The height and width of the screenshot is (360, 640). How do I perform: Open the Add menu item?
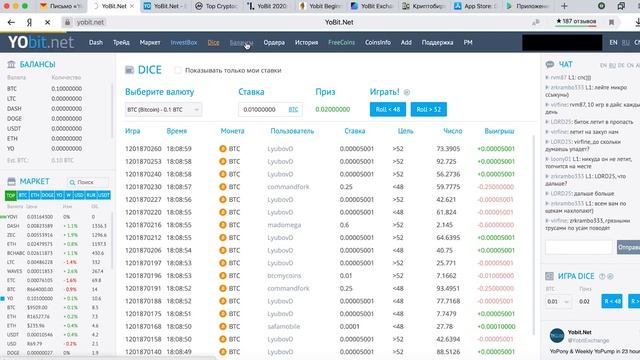click(x=406, y=42)
